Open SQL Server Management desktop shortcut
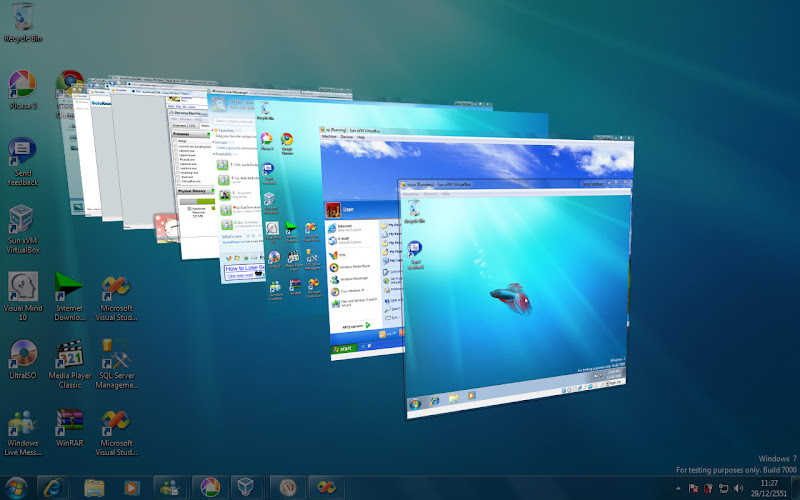Image resolution: width=800 pixels, height=500 pixels. pyautogui.click(x=116, y=364)
